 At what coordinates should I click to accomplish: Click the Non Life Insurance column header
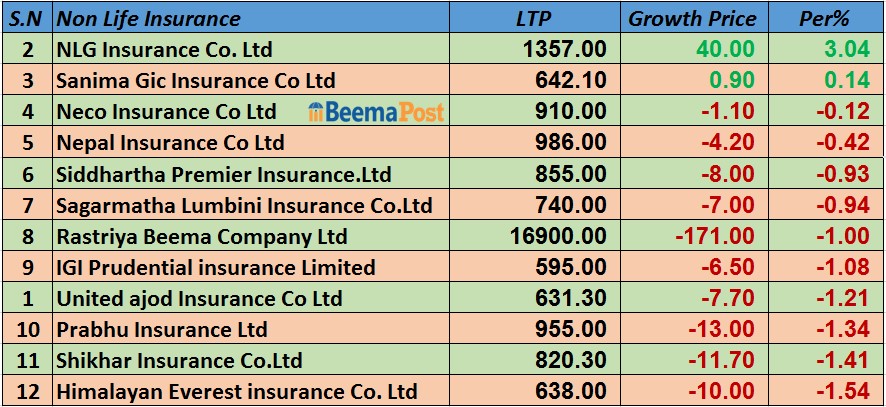click(x=149, y=19)
